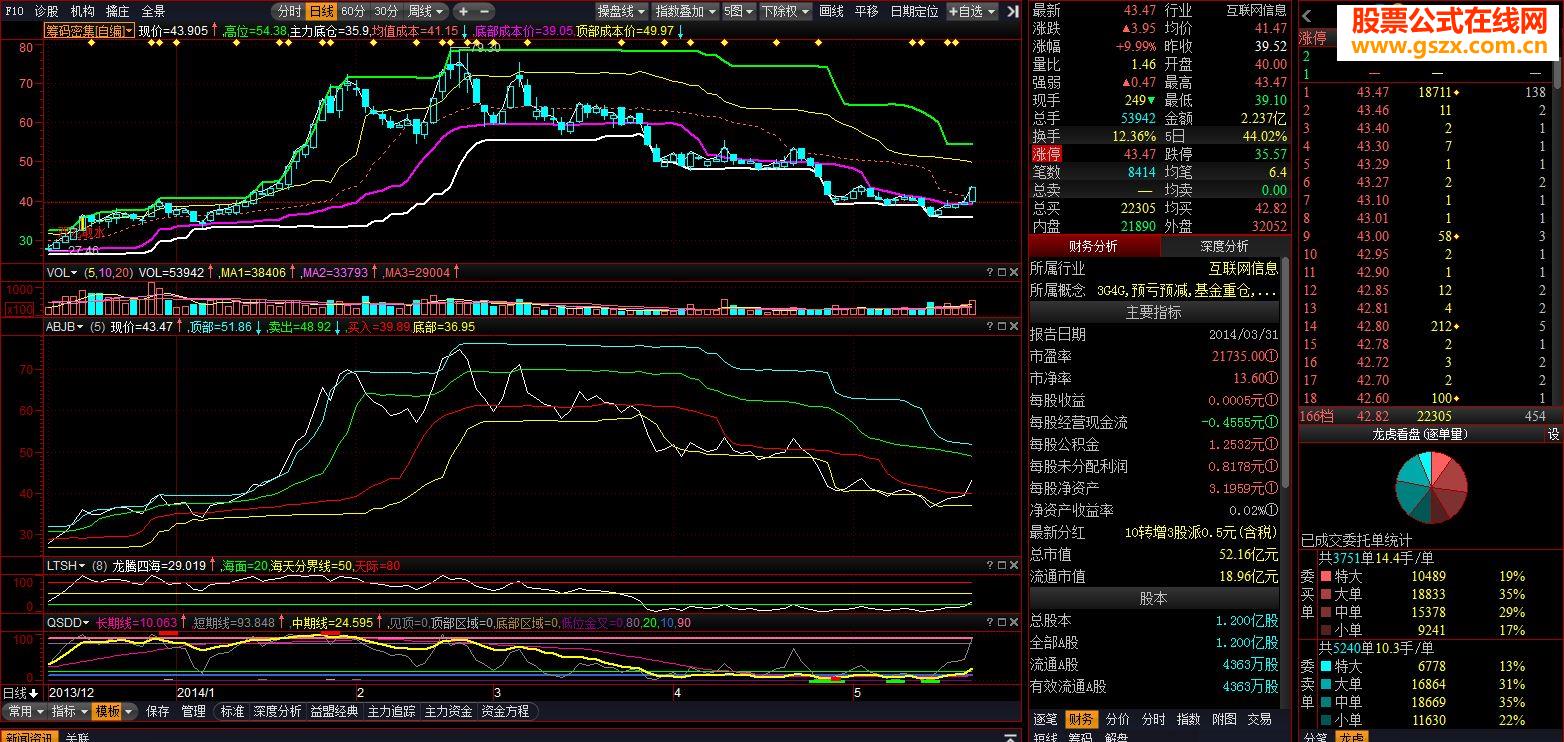Click the 资金方程 template button

point(505,712)
